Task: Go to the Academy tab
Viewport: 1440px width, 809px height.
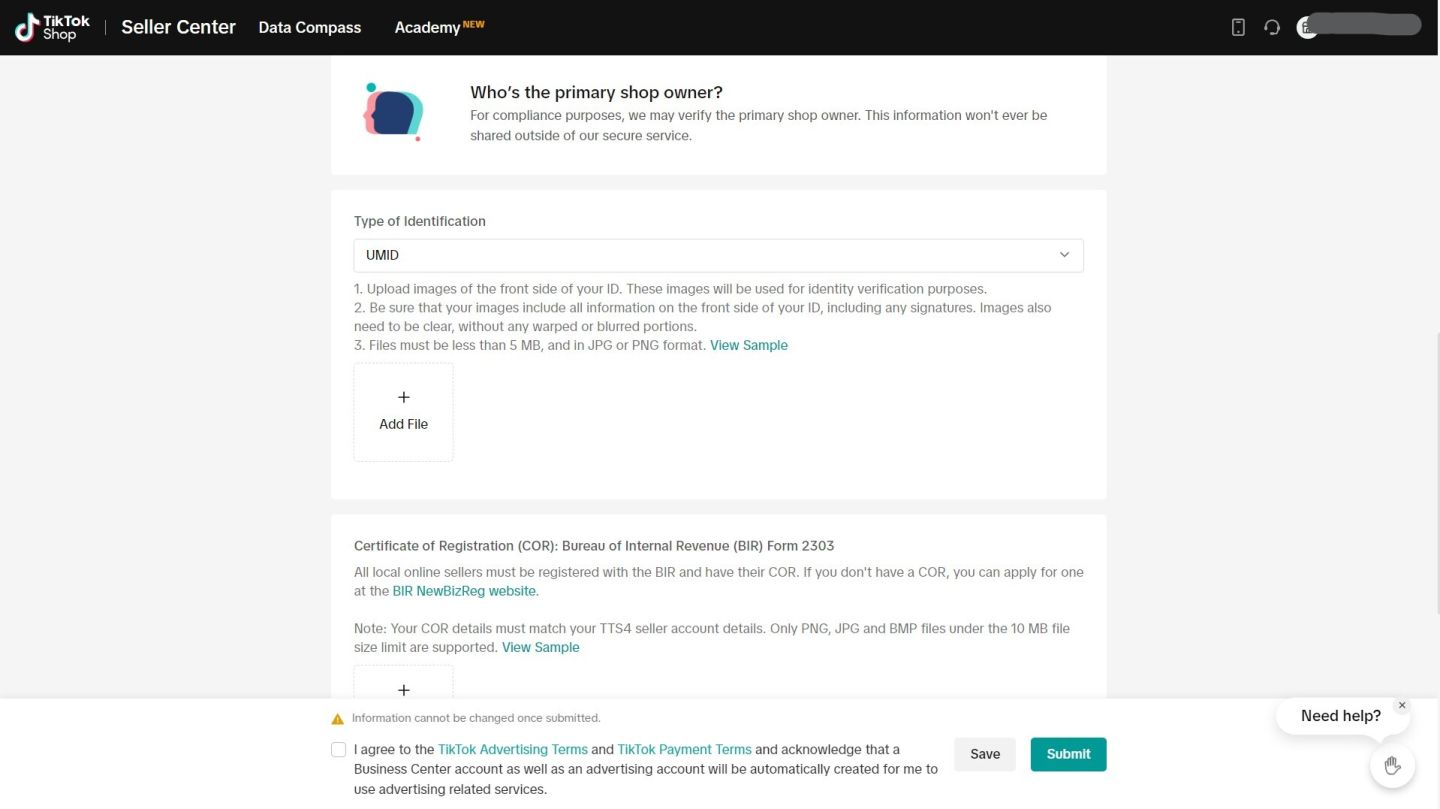Action: tap(428, 27)
